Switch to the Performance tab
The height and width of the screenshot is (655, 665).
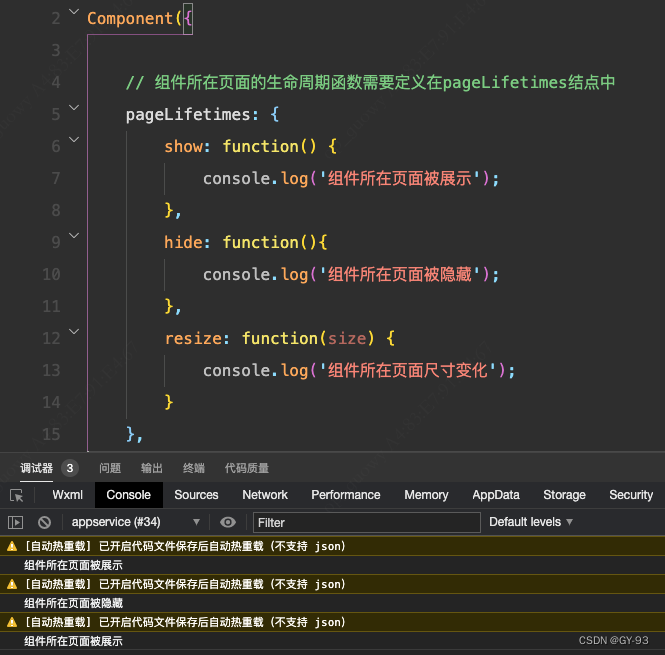[x=346, y=495]
